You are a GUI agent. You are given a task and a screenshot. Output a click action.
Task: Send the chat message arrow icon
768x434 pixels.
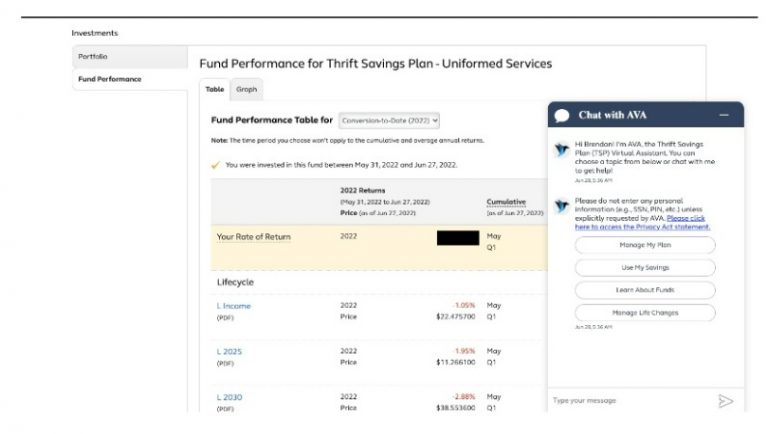click(x=725, y=401)
